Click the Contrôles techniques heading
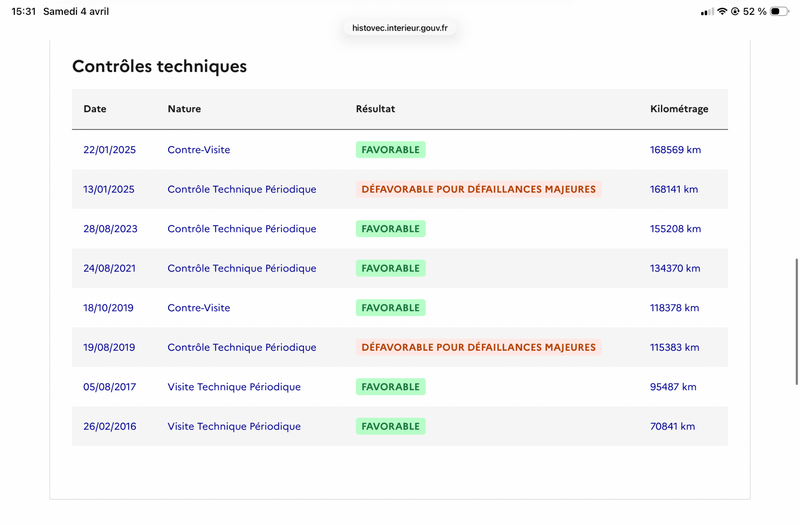The image size is (800, 525). tap(159, 67)
